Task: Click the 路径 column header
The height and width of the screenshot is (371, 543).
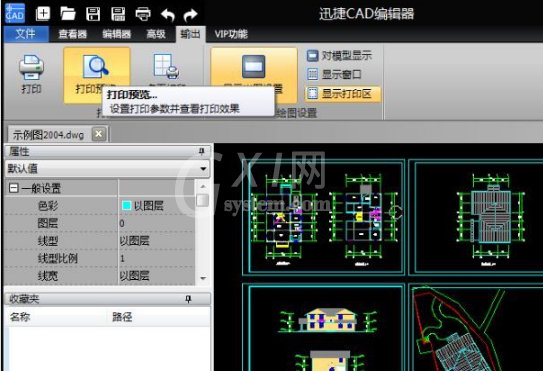Action: (x=122, y=317)
